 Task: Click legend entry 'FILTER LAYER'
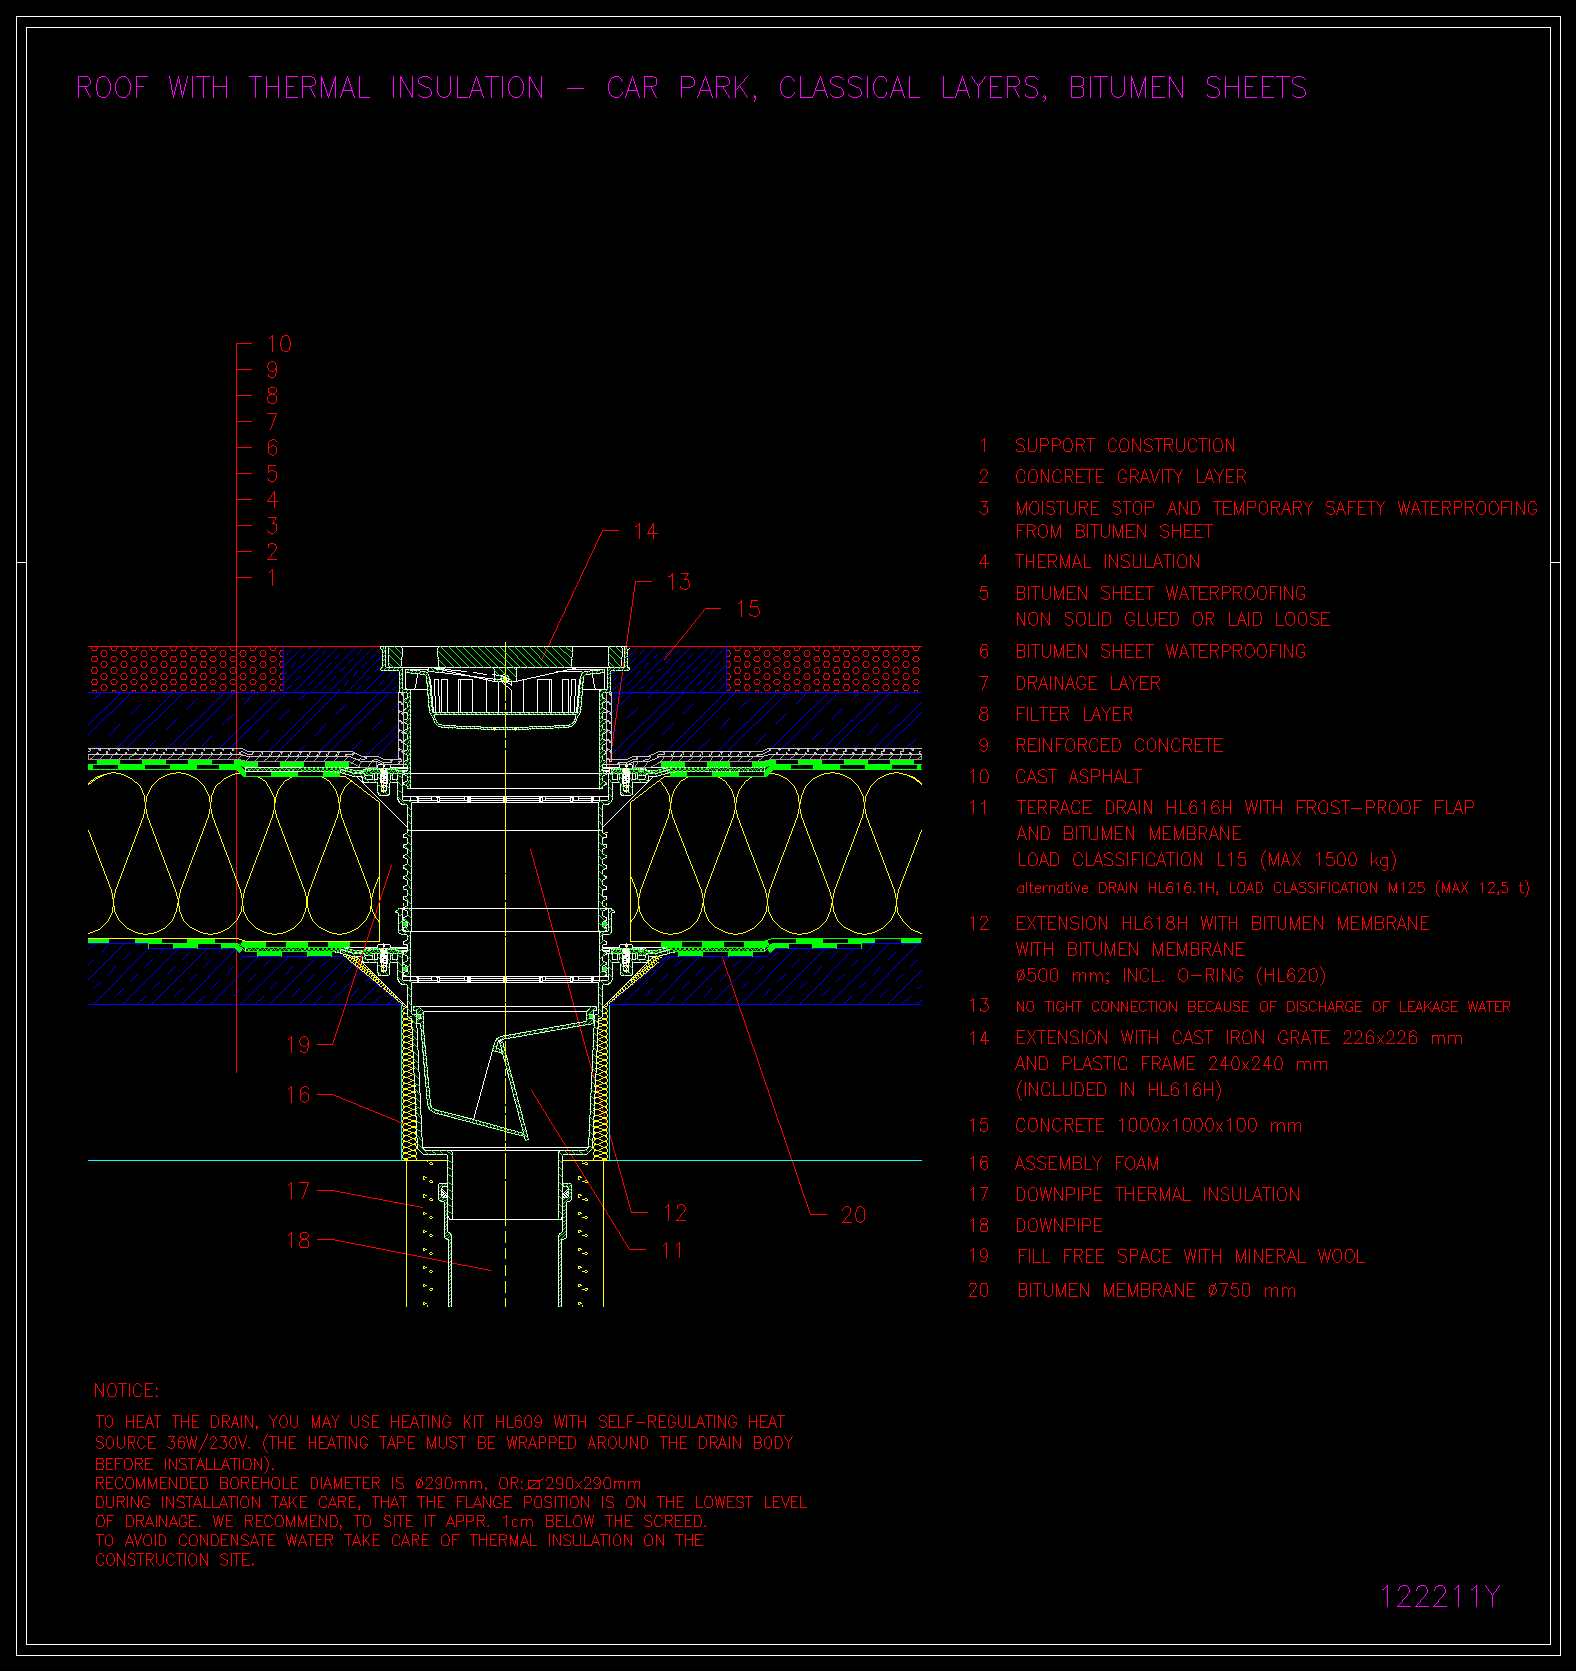pyautogui.click(x=1074, y=715)
